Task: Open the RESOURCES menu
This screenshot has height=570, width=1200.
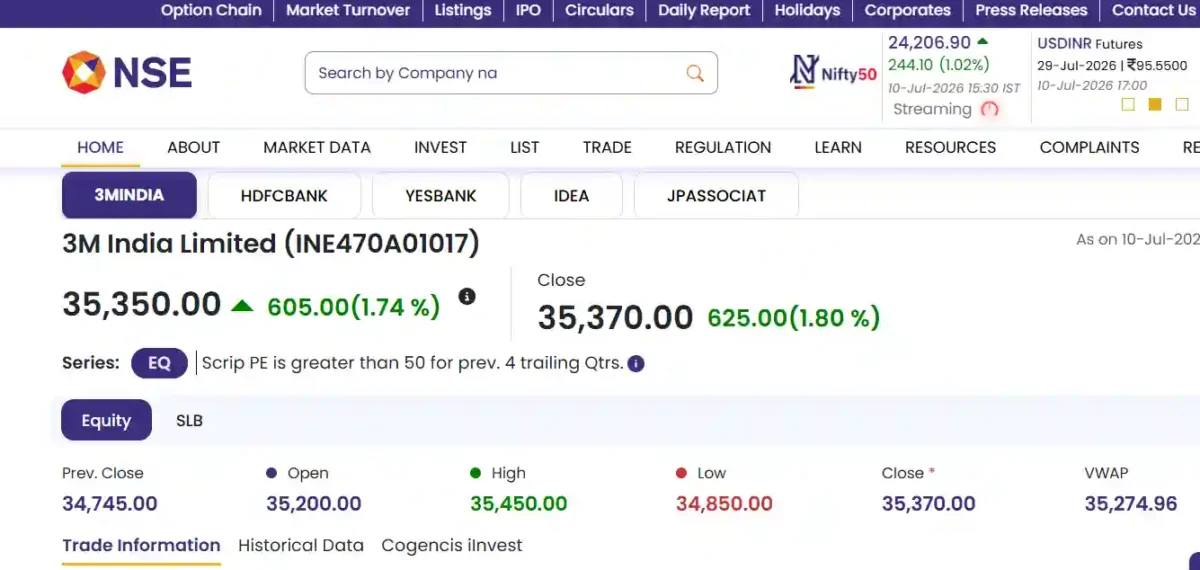Action: 950,147
